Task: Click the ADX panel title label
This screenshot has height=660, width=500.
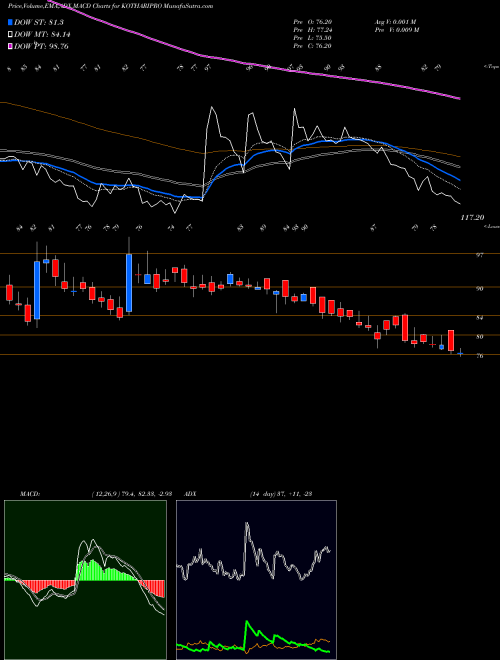Action: tap(190, 494)
